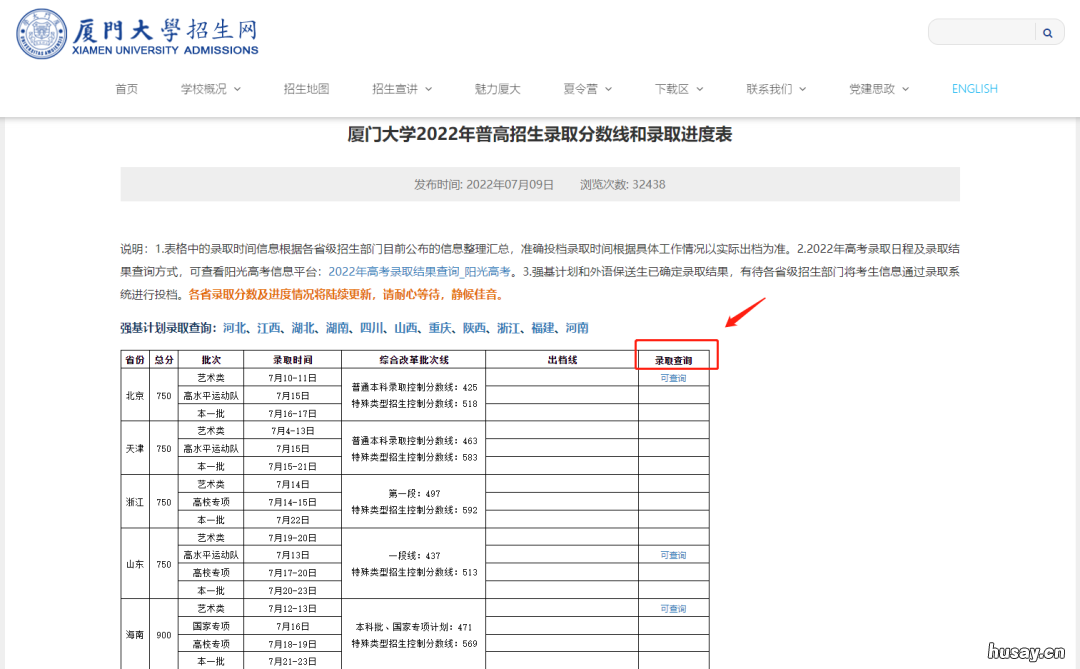Open the 下载区 dropdown menu
1080x669 pixels.
click(678, 88)
